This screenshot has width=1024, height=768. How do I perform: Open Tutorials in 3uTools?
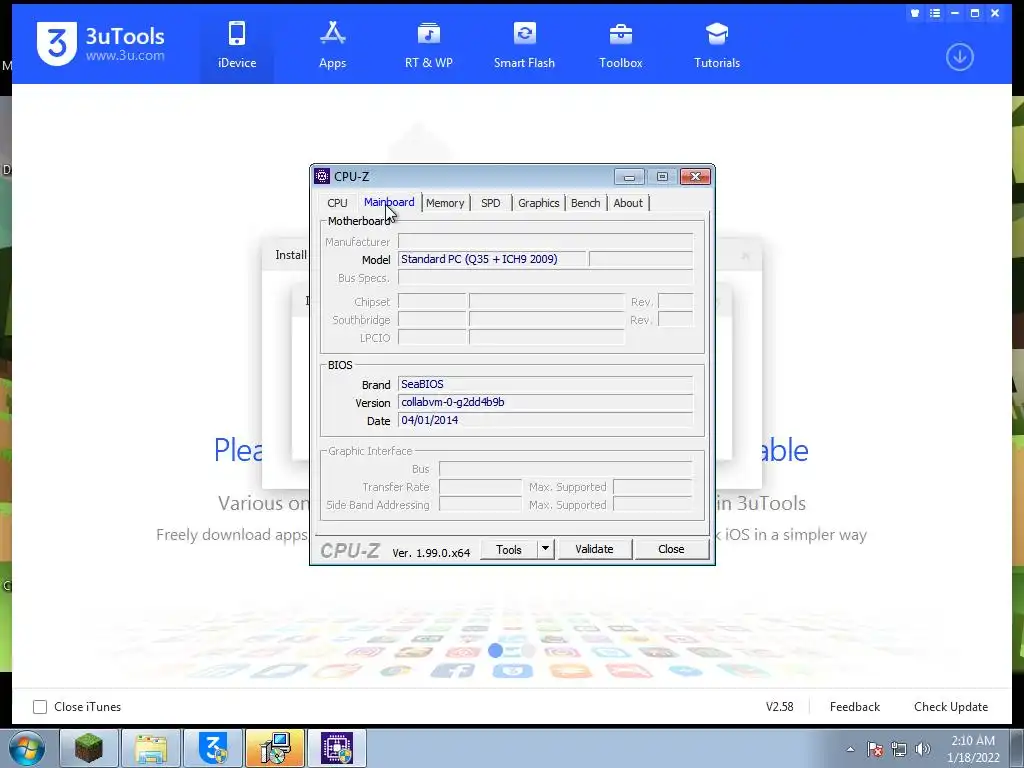(x=716, y=44)
